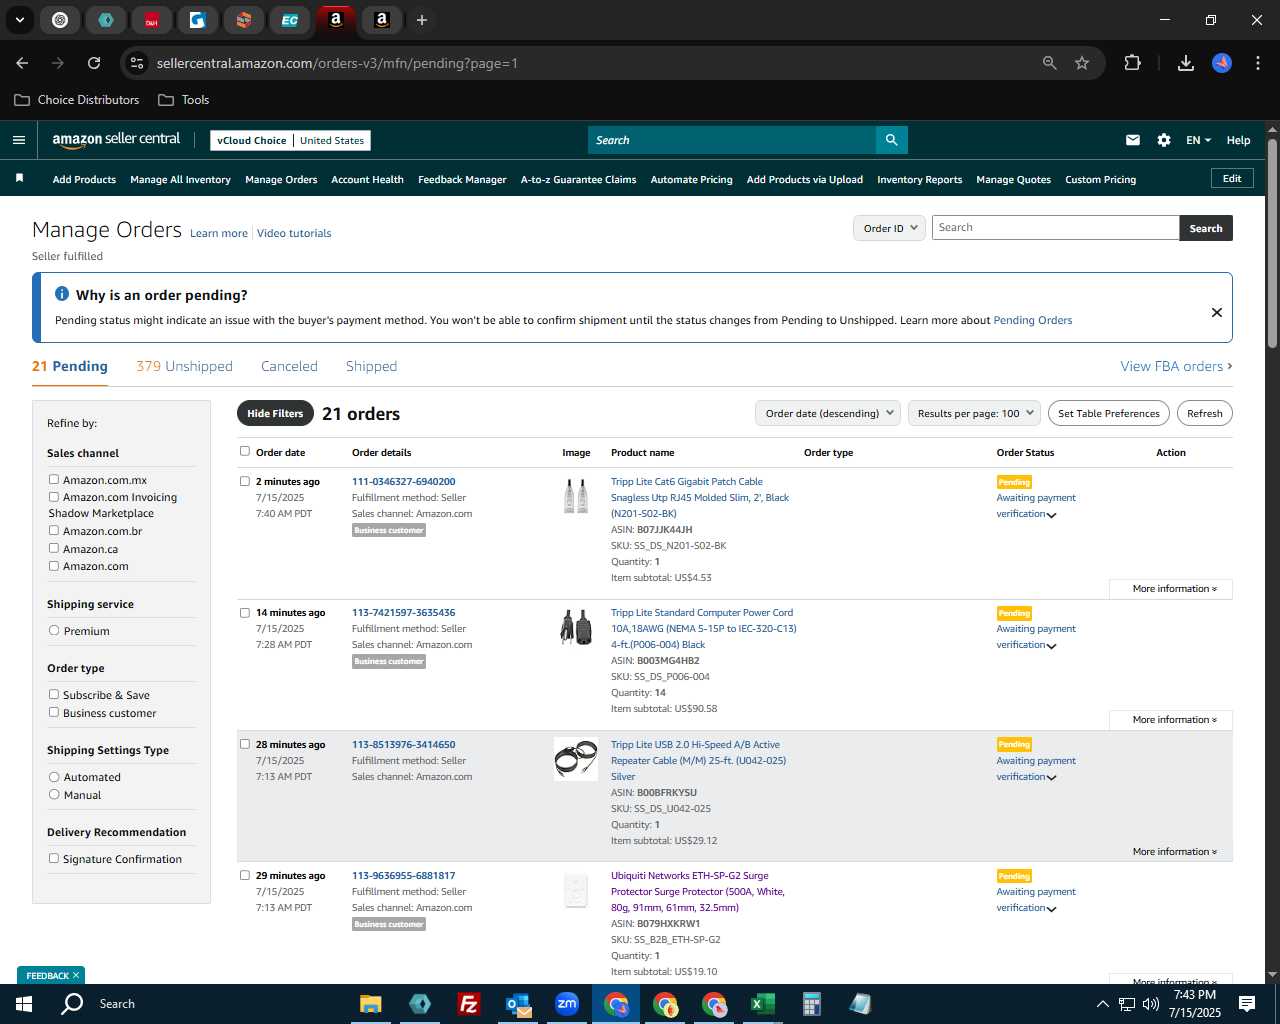The width and height of the screenshot is (1280, 1024).
Task: Select the Premium shipping service radio
Action: point(54,631)
